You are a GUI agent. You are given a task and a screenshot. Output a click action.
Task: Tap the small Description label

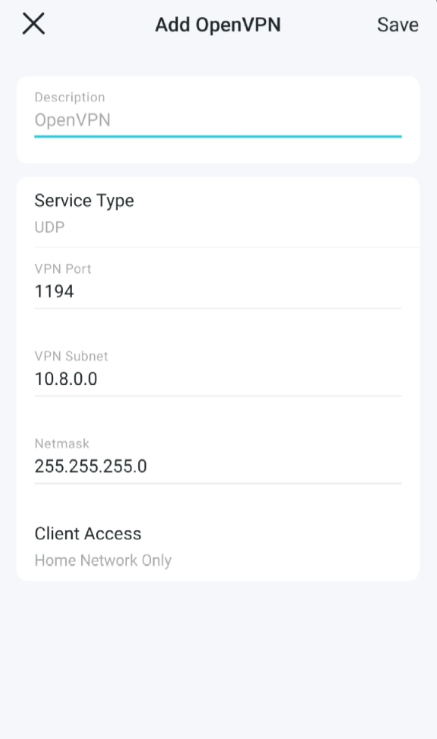coord(70,98)
